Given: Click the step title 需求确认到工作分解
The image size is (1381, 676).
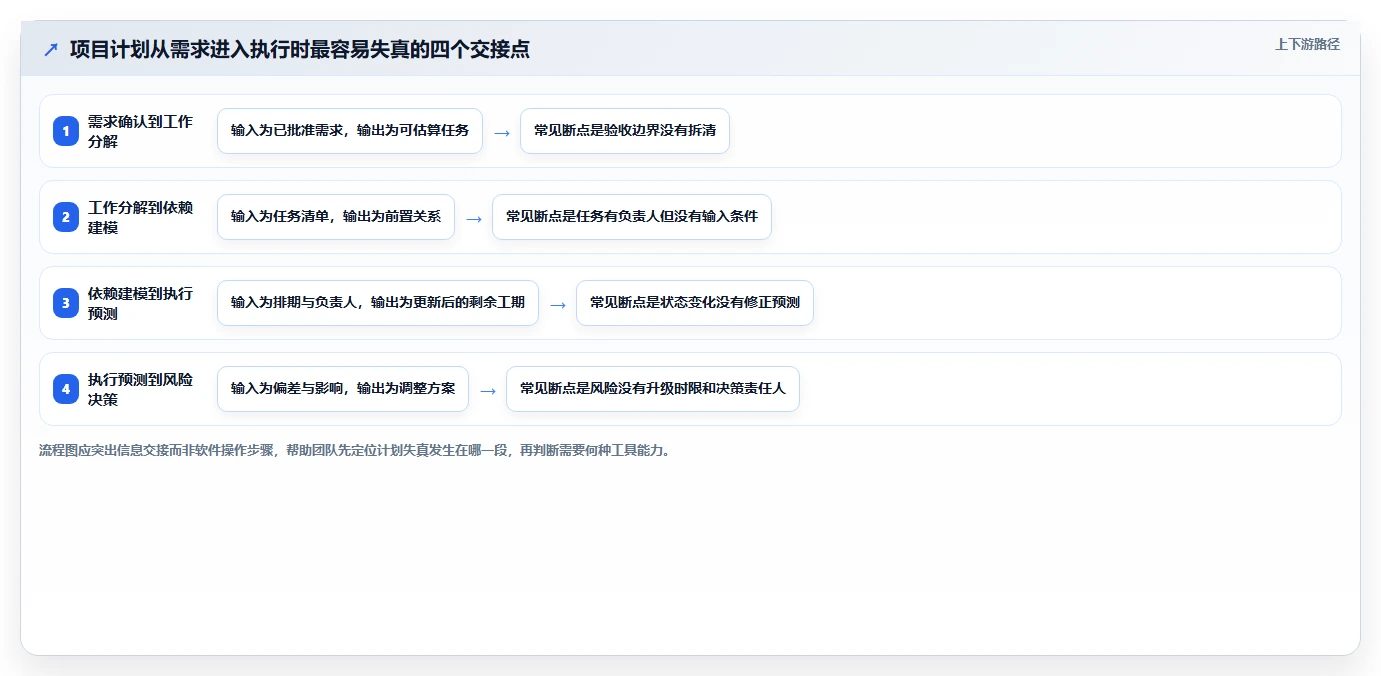Looking at the screenshot, I should [x=141, y=131].
